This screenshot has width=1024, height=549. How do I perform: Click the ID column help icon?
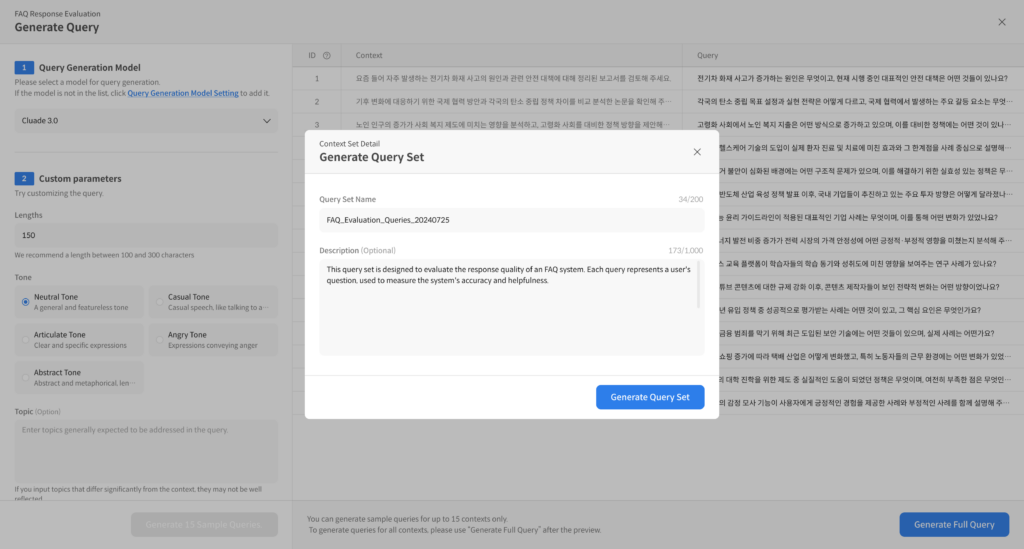point(327,55)
